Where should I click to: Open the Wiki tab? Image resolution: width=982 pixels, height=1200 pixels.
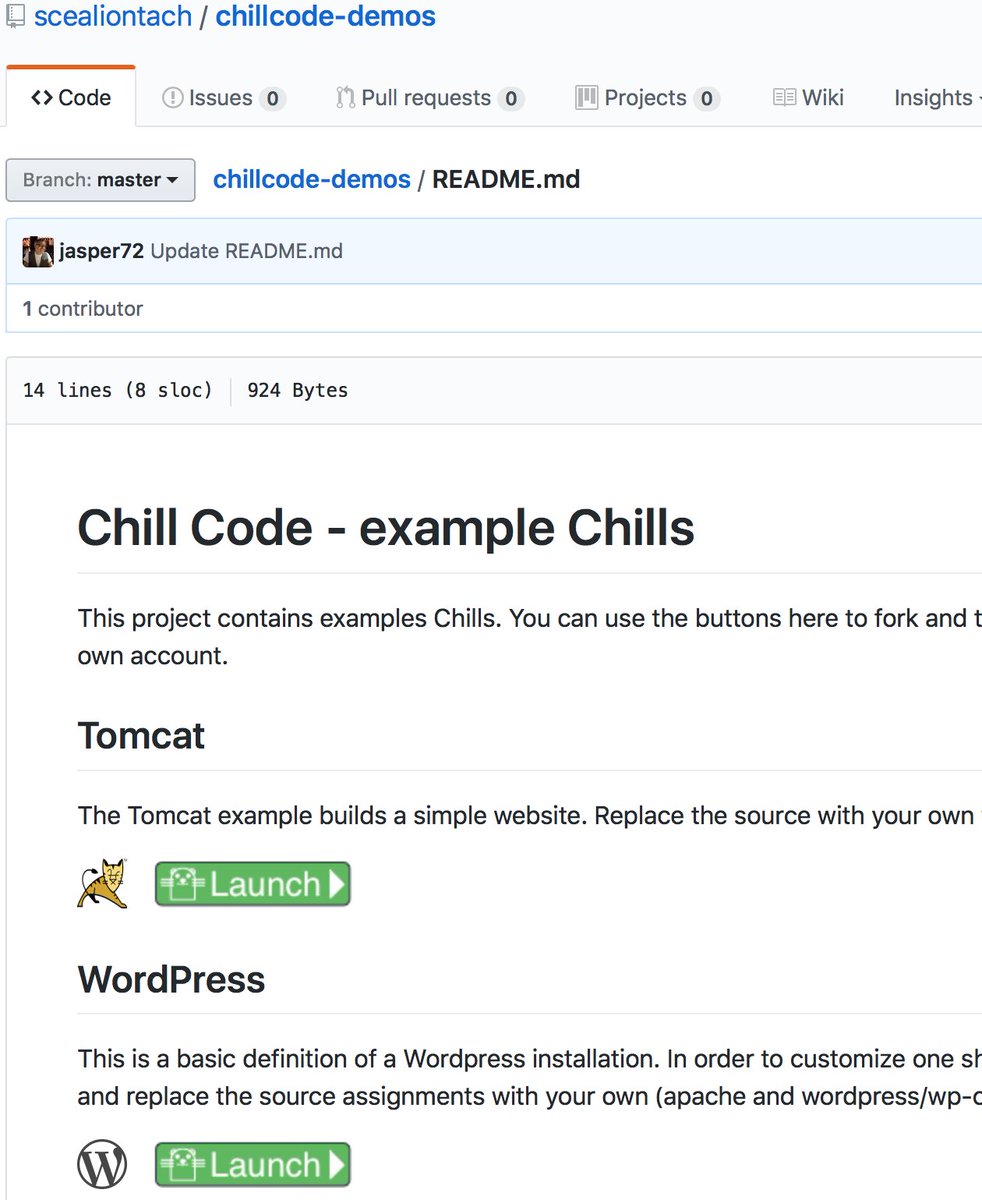point(809,98)
